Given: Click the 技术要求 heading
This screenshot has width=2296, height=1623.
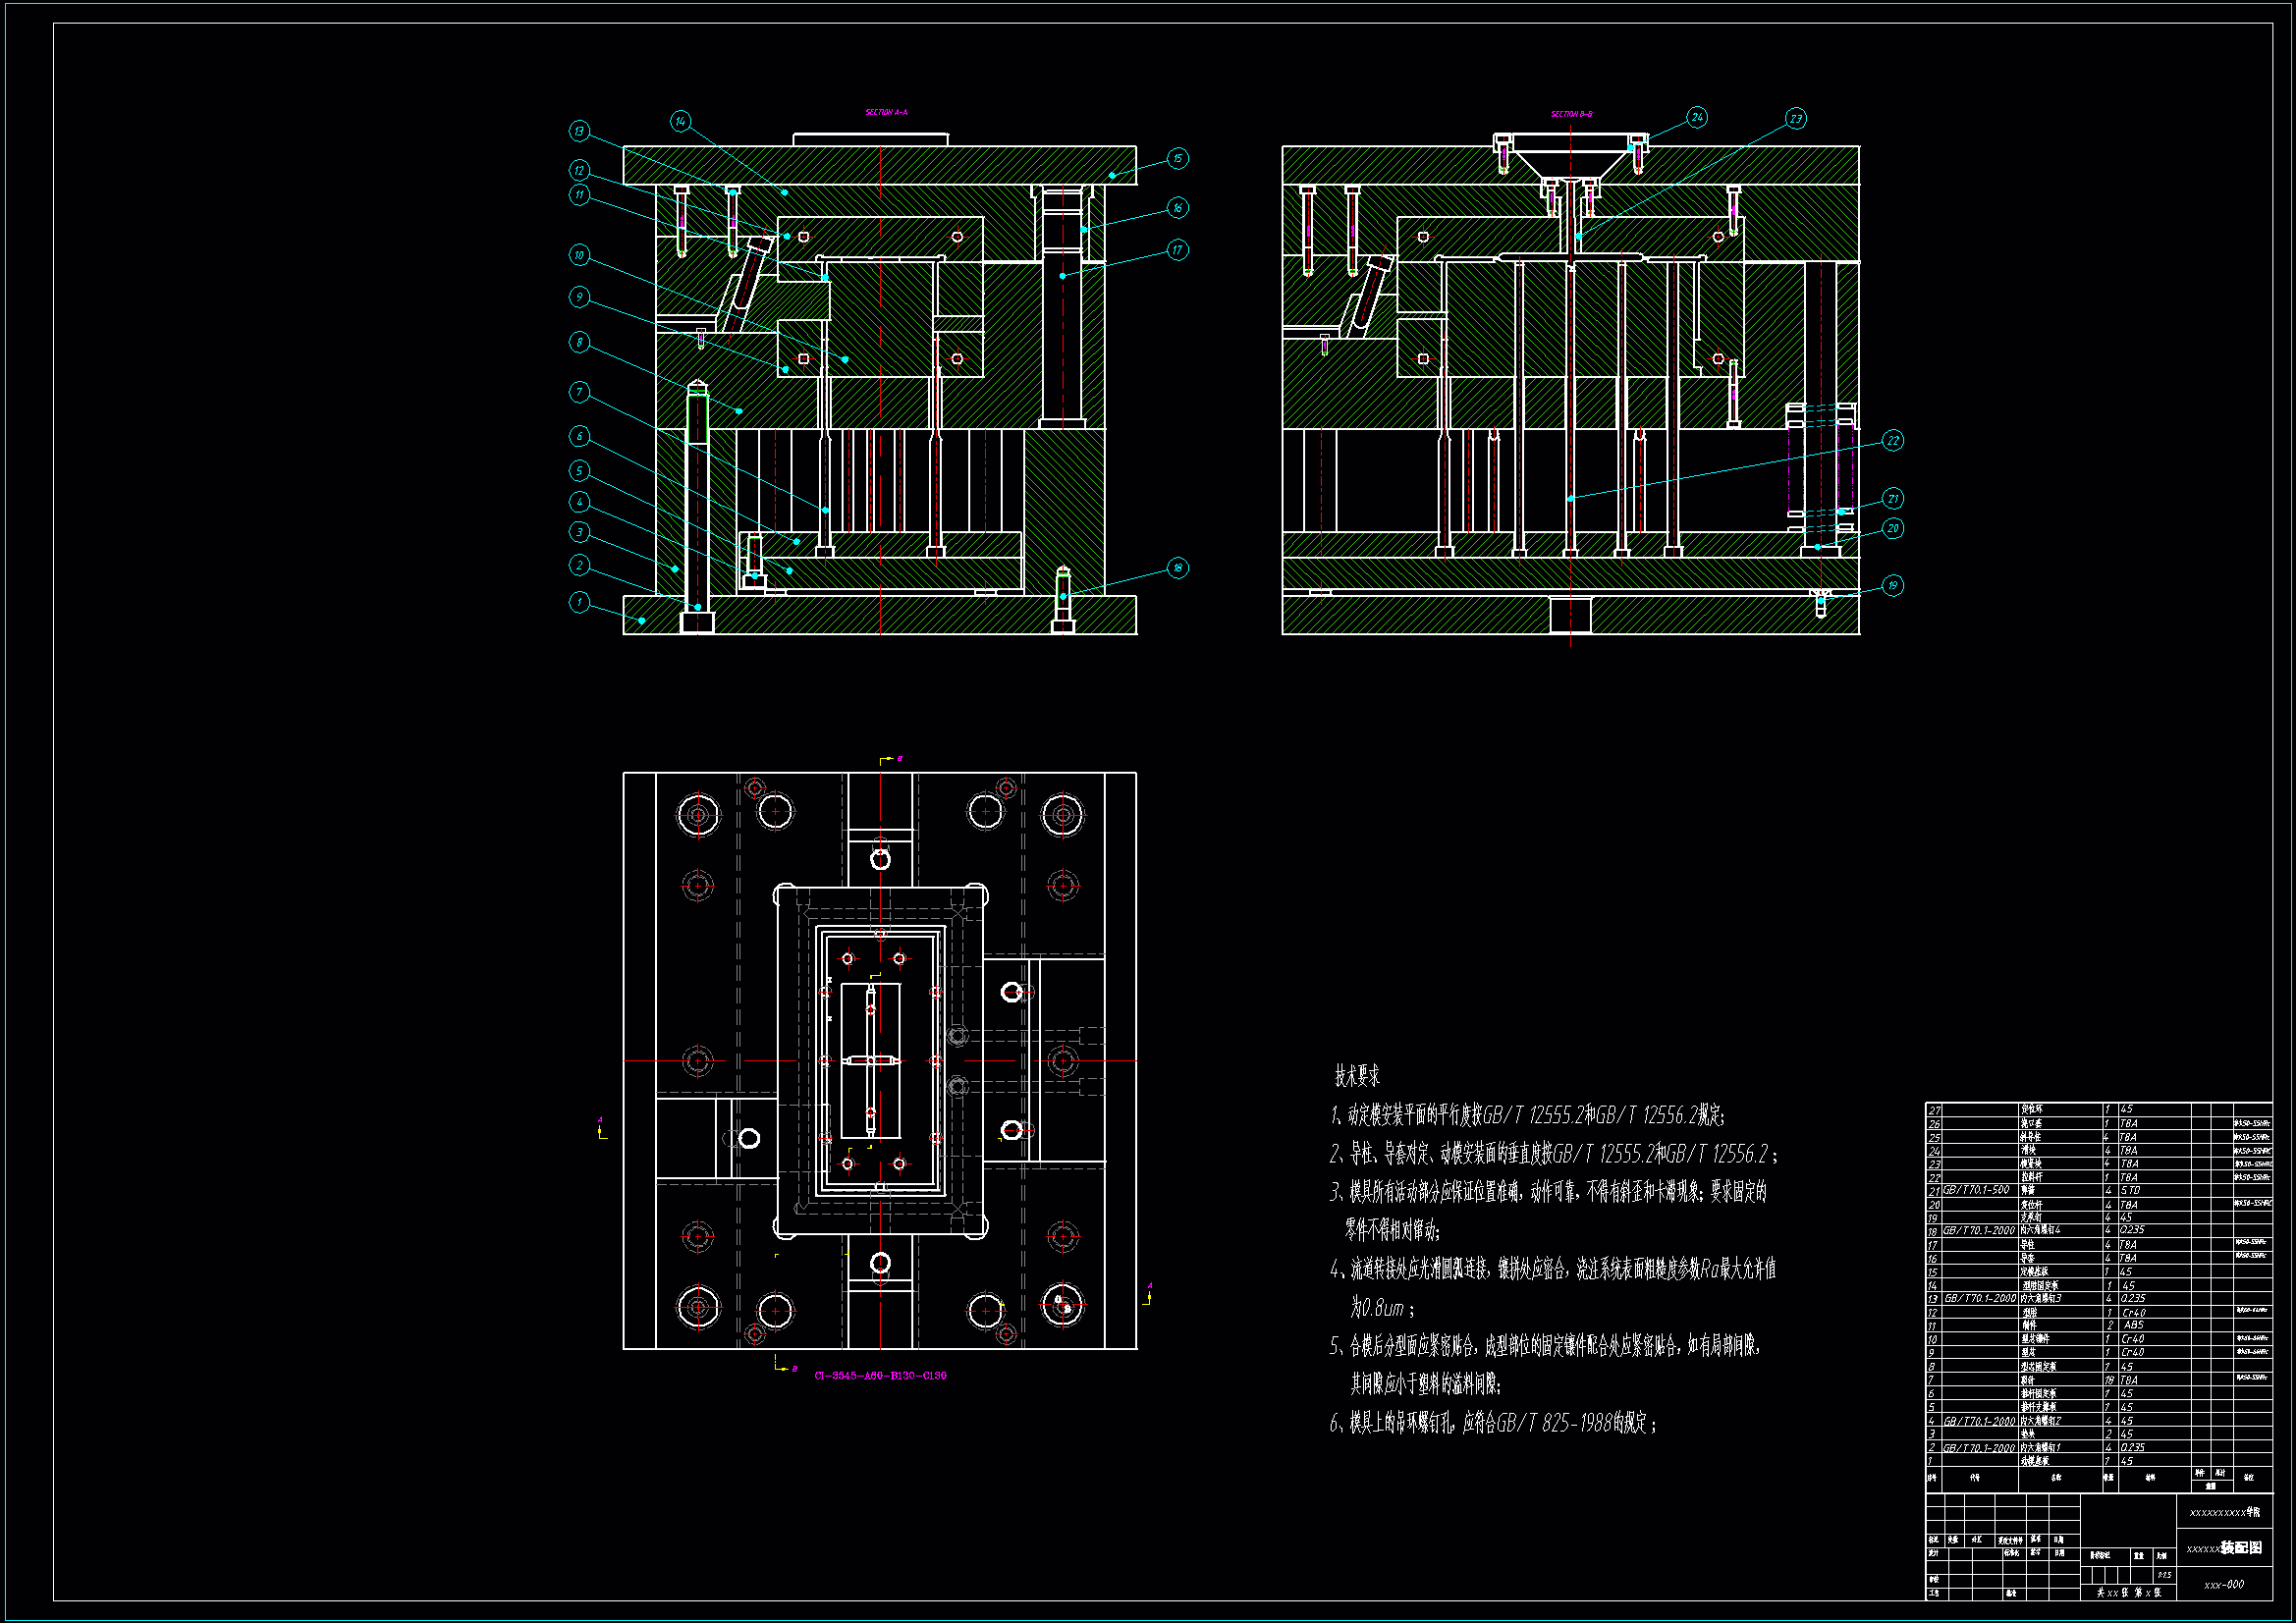Looking at the screenshot, I should point(1357,1076).
